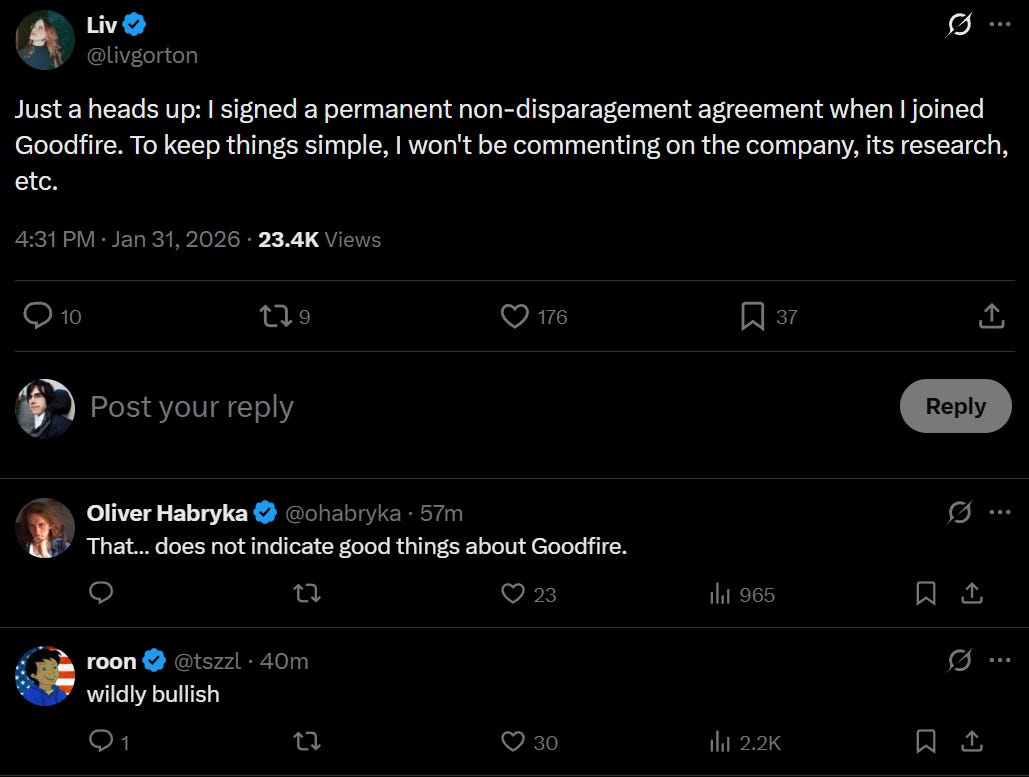The image size is (1029, 777).
Task: Open Grok icon on Liv's post
Action: click(x=958, y=26)
